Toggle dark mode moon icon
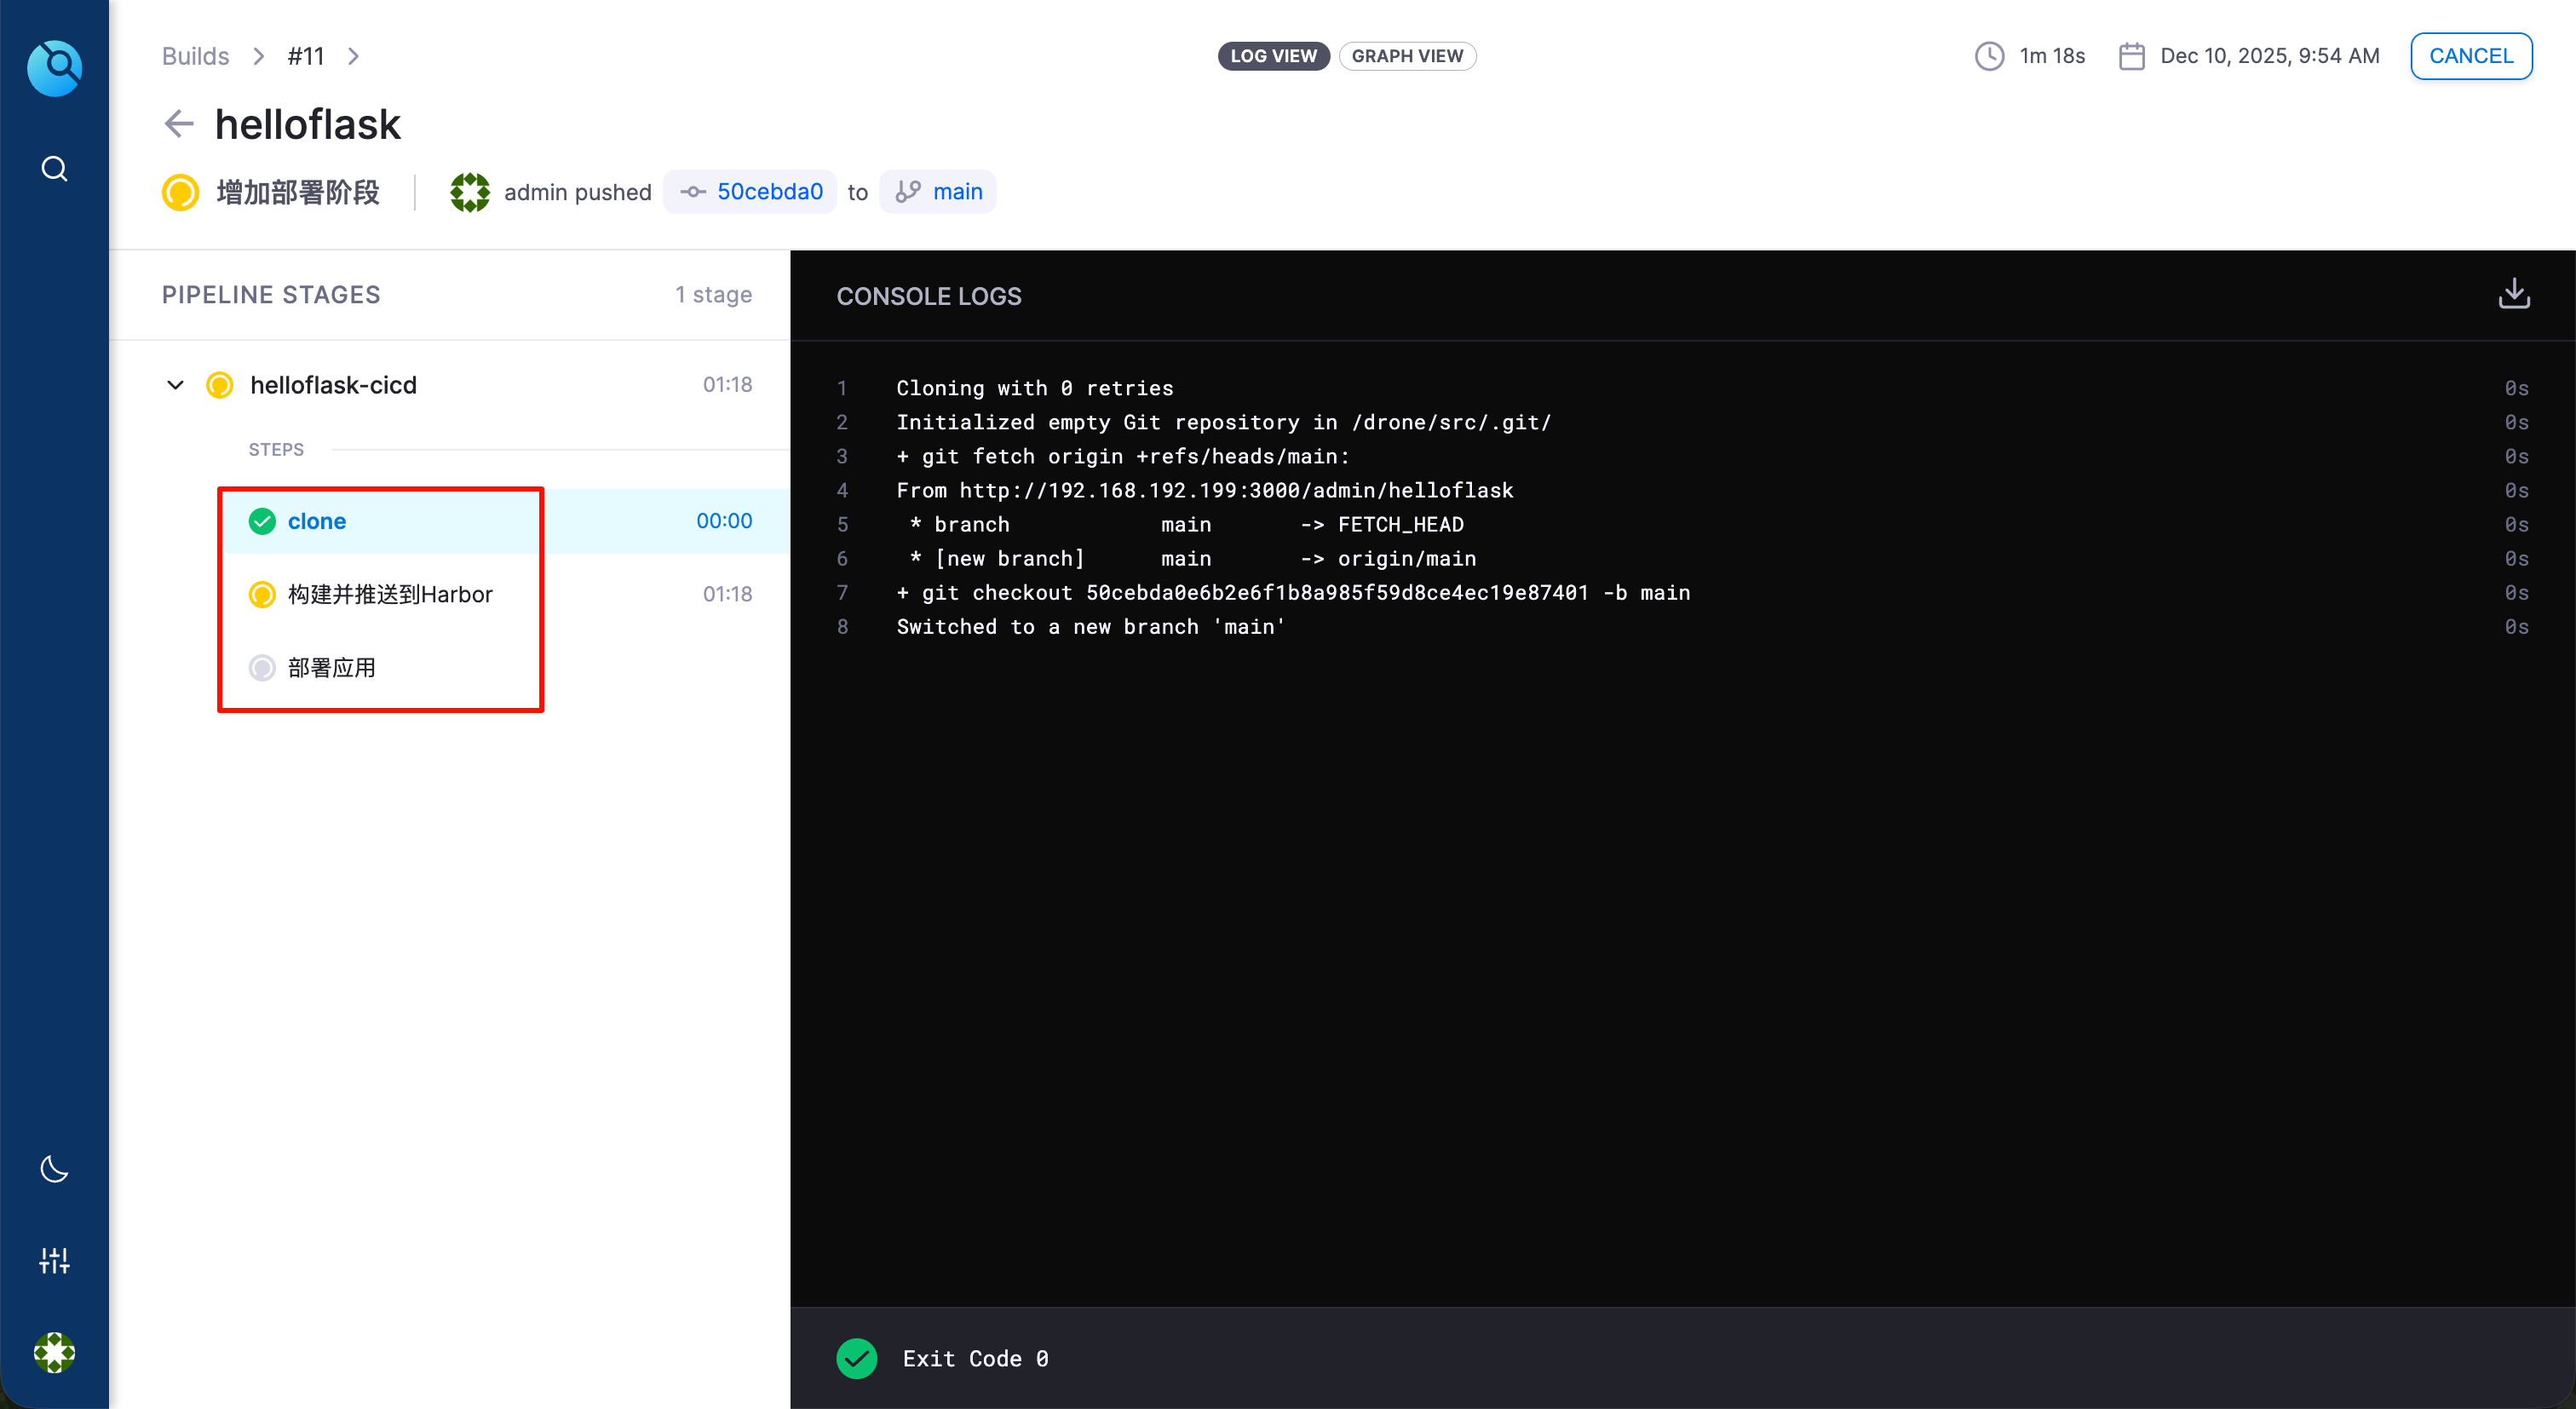 click(54, 1168)
